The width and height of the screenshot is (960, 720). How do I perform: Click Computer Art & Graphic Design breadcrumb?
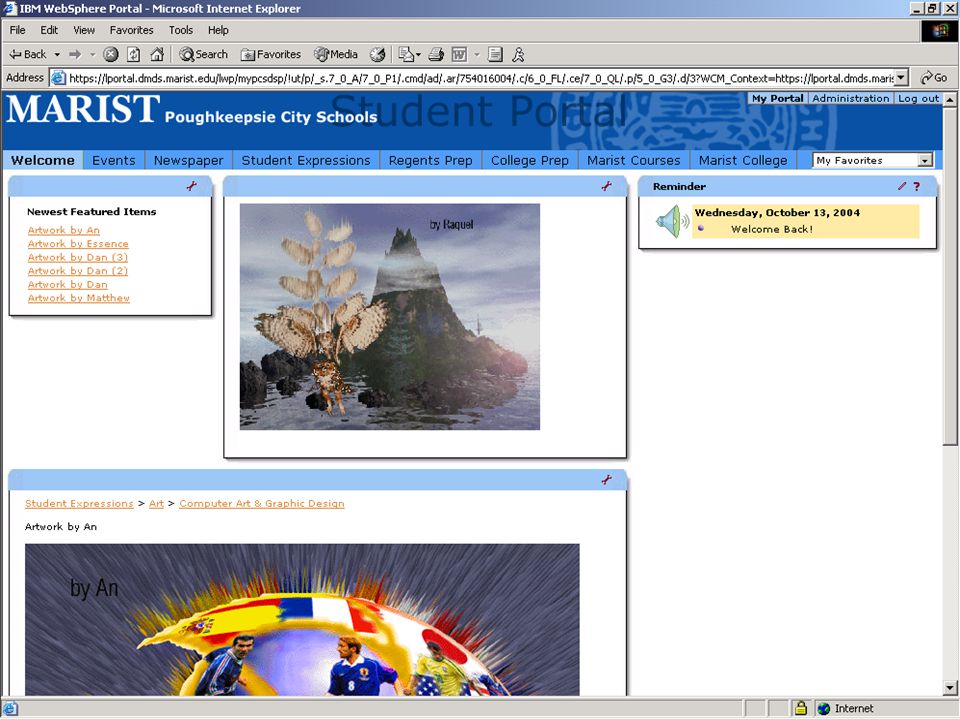click(261, 503)
